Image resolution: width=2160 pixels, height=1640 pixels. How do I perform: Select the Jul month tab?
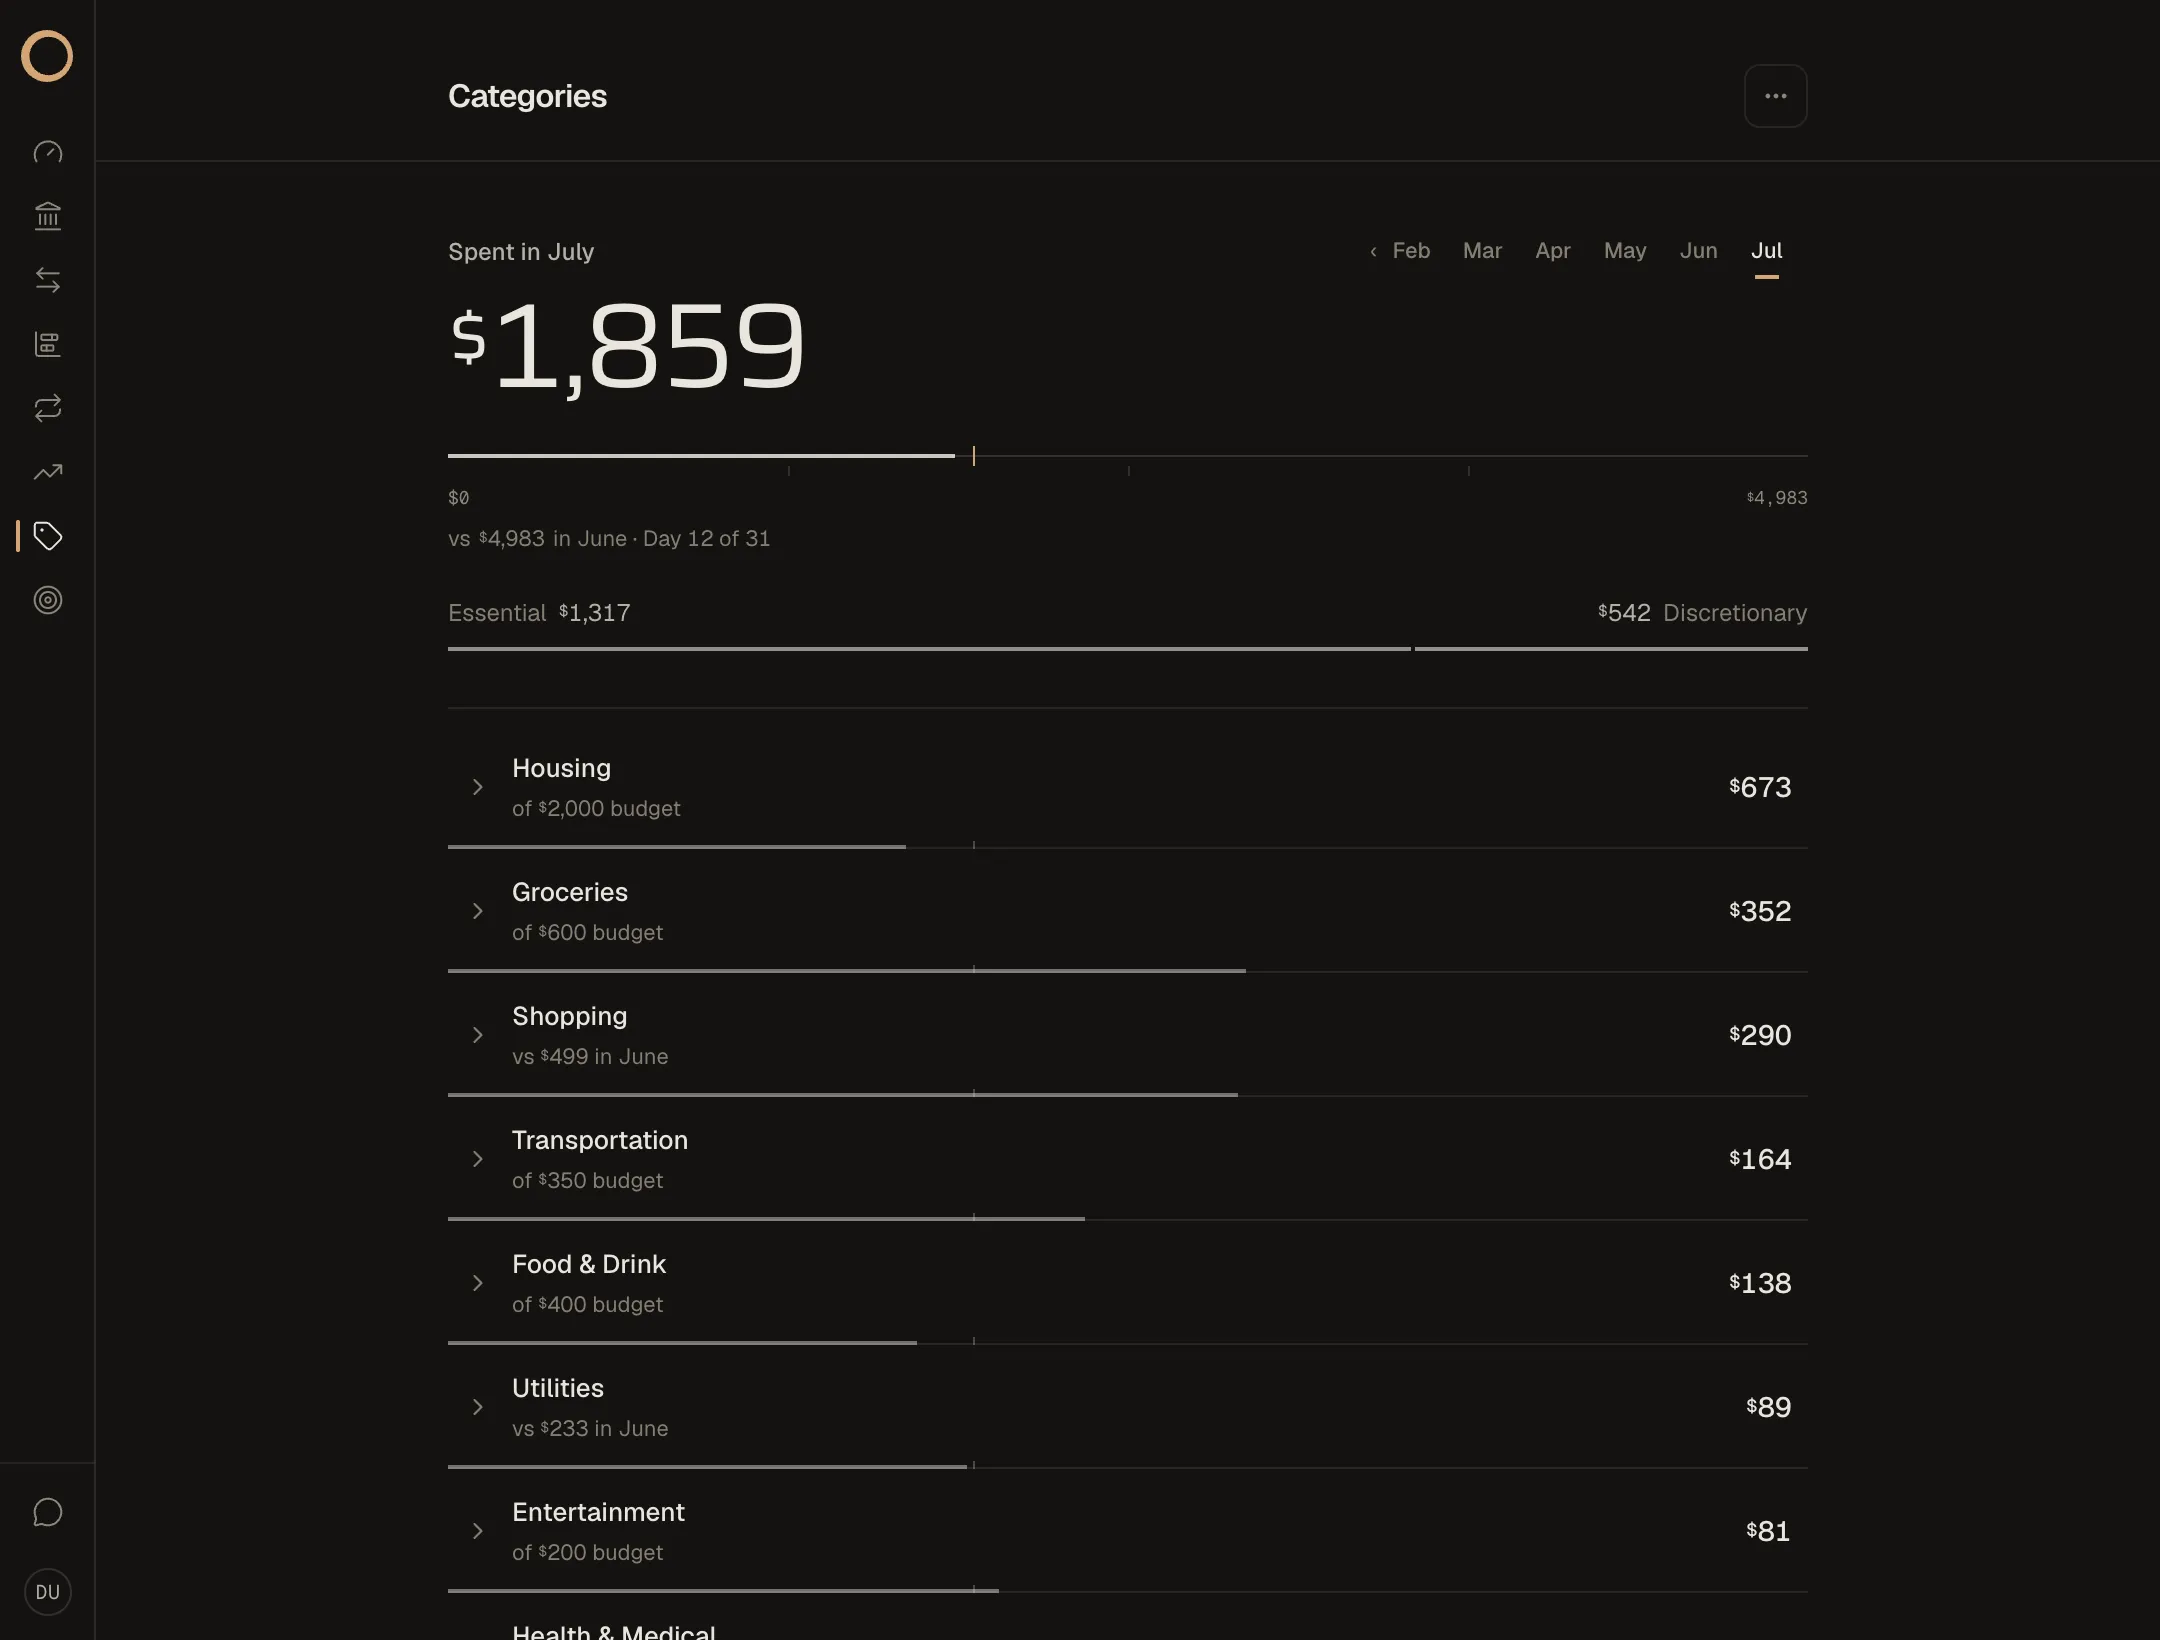(1766, 251)
